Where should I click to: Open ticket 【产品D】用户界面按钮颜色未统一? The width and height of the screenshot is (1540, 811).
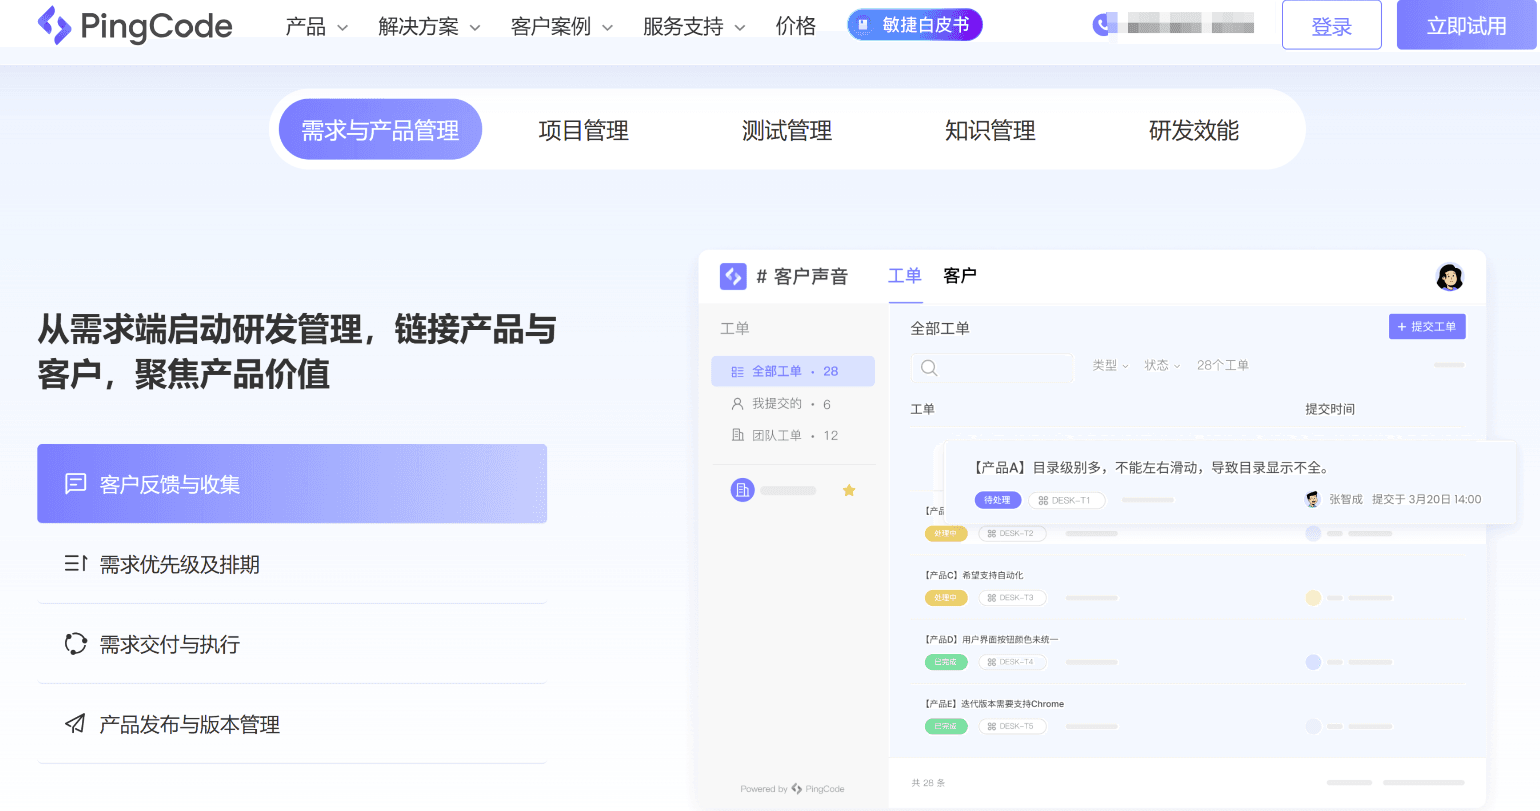tap(991, 640)
